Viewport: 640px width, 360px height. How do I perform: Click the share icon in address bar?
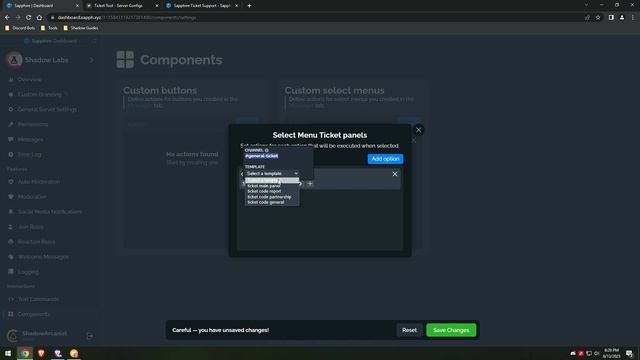[x=587, y=18]
